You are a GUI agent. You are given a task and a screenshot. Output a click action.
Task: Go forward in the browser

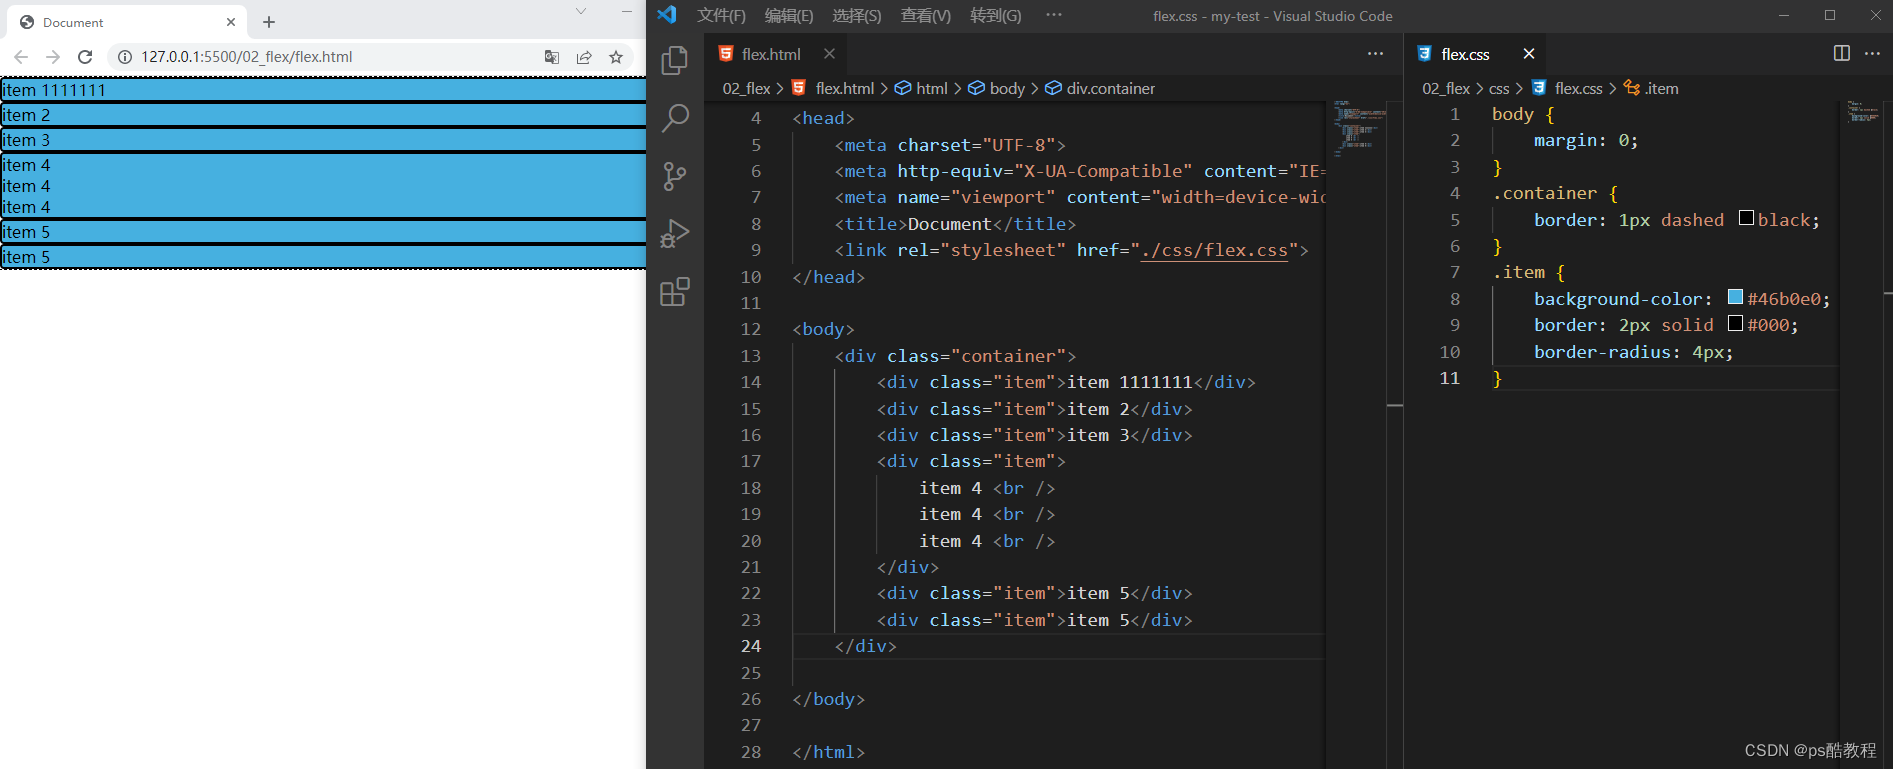[53, 57]
